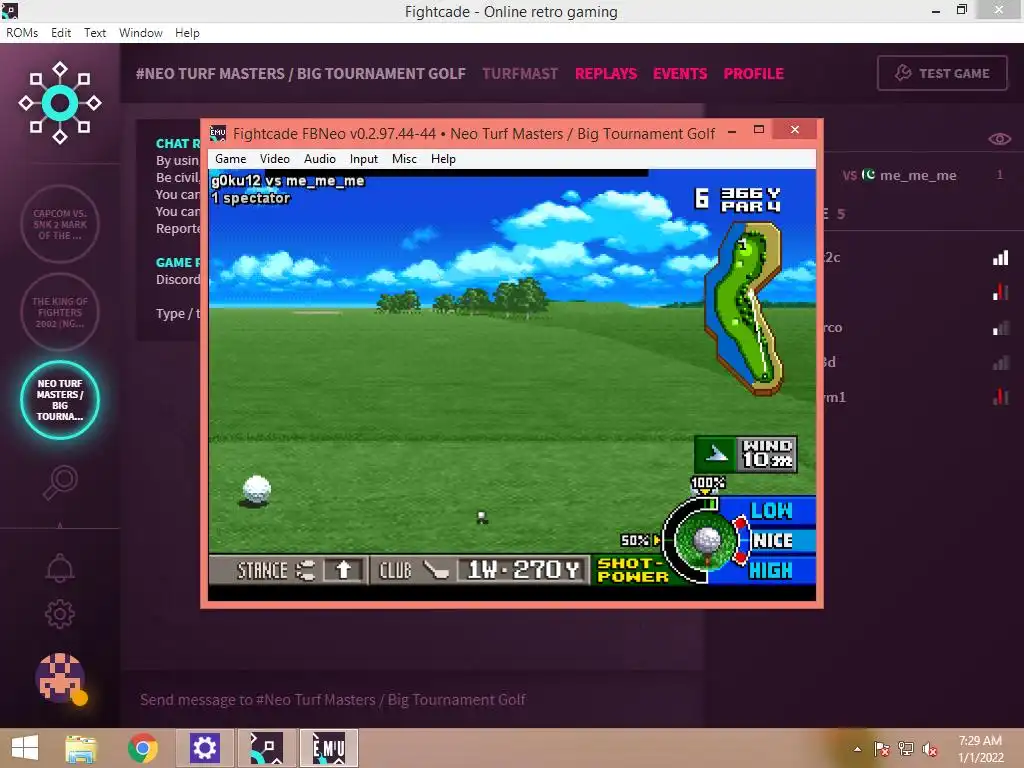Click the STANCE indicator in game HUD
Screen dimensions: 1024x768
288,570
